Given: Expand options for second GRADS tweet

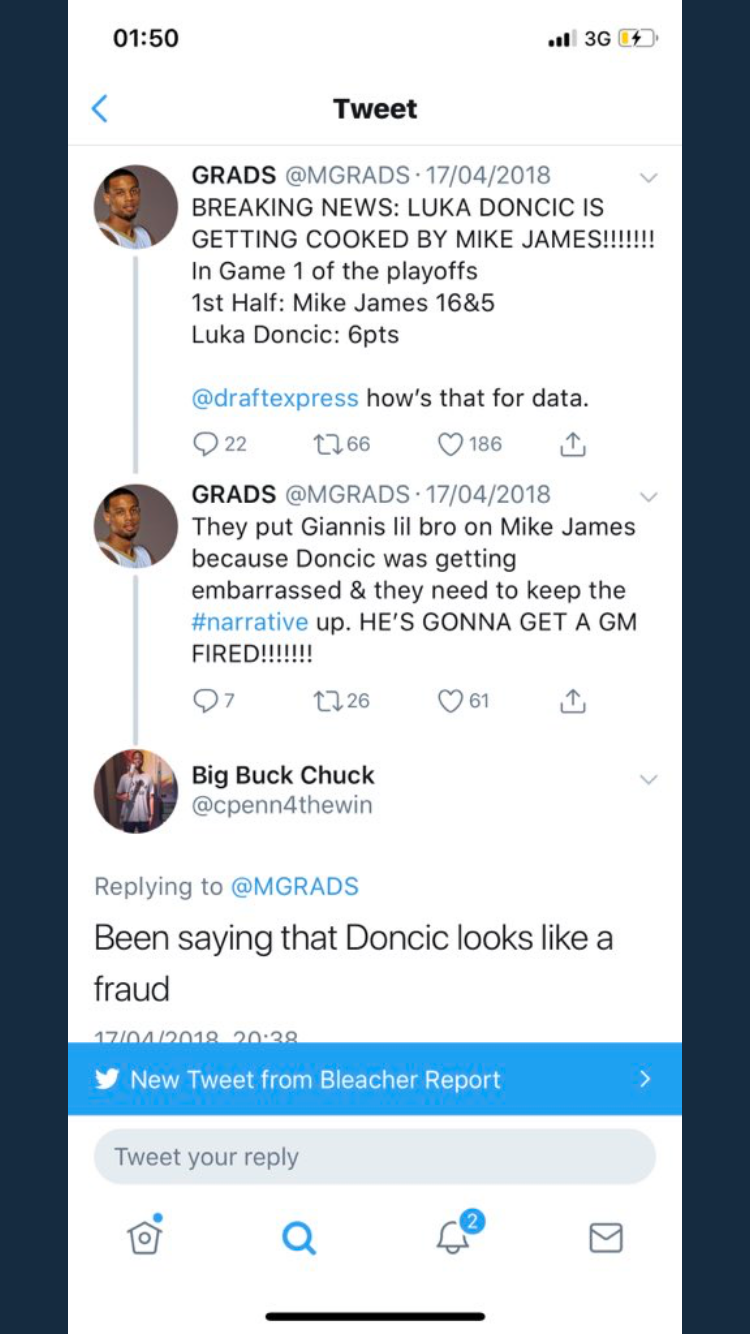Looking at the screenshot, I should (649, 497).
